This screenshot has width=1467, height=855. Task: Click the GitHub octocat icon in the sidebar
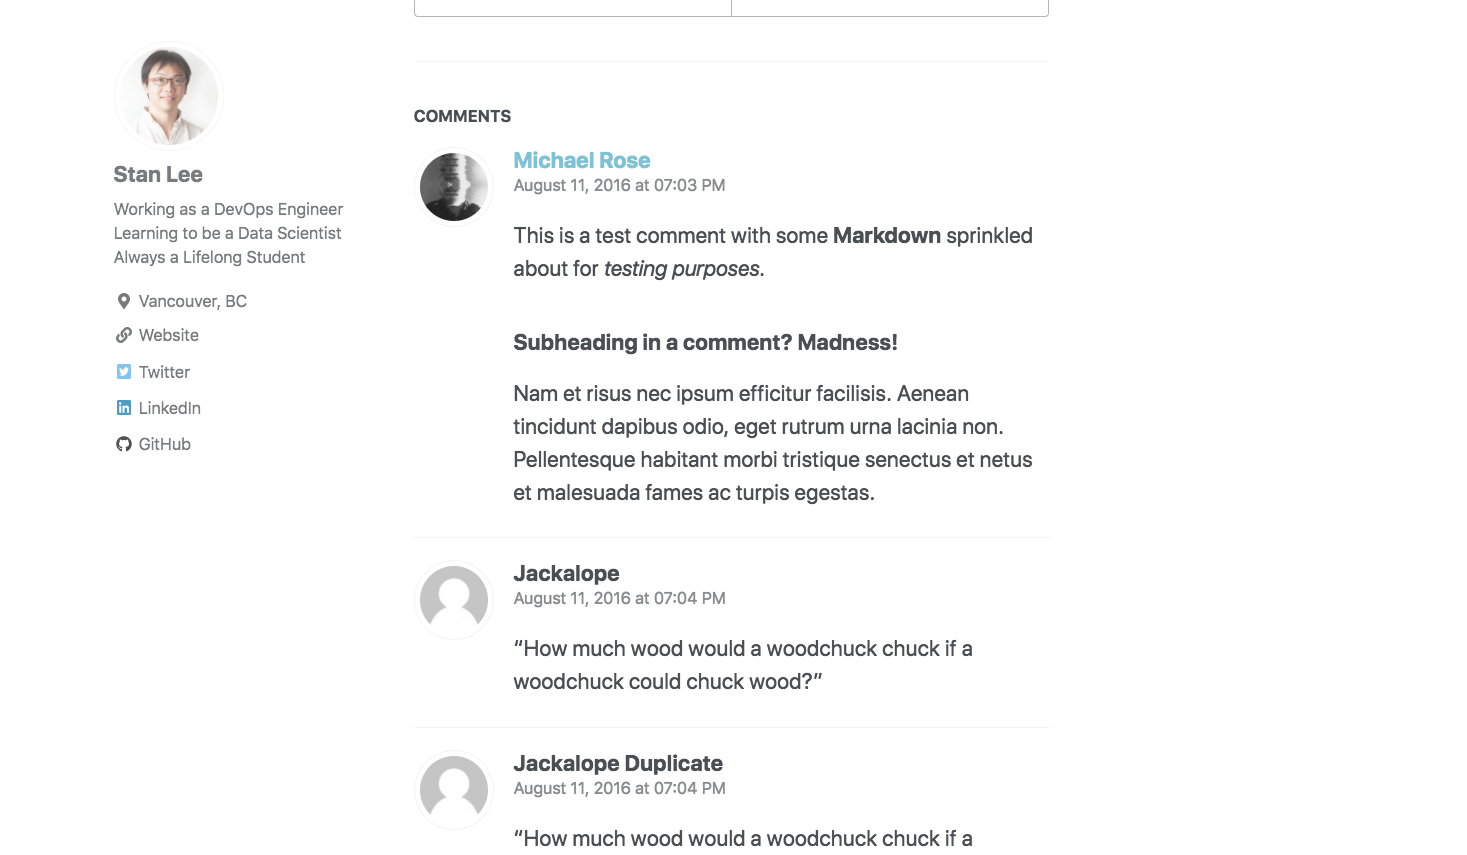123,444
